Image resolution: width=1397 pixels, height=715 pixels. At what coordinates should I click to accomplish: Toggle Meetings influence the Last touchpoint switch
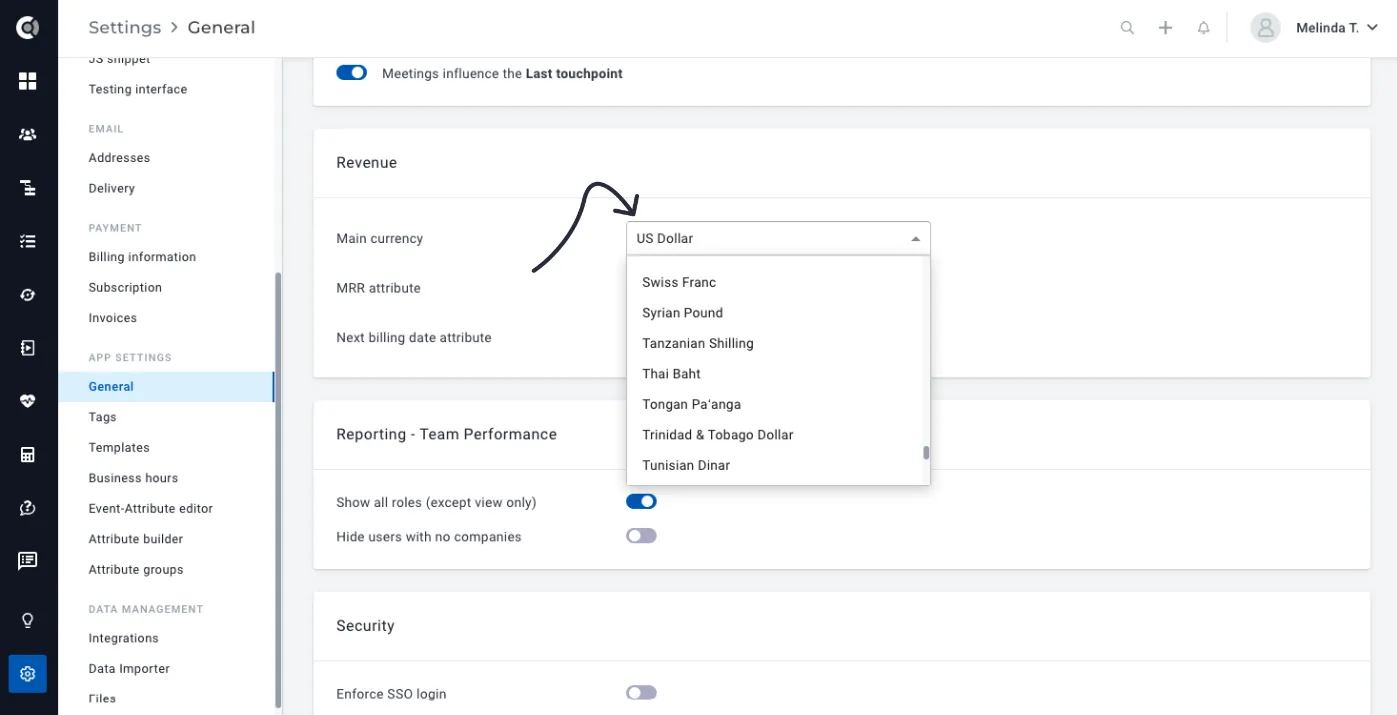click(x=352, y=73)
